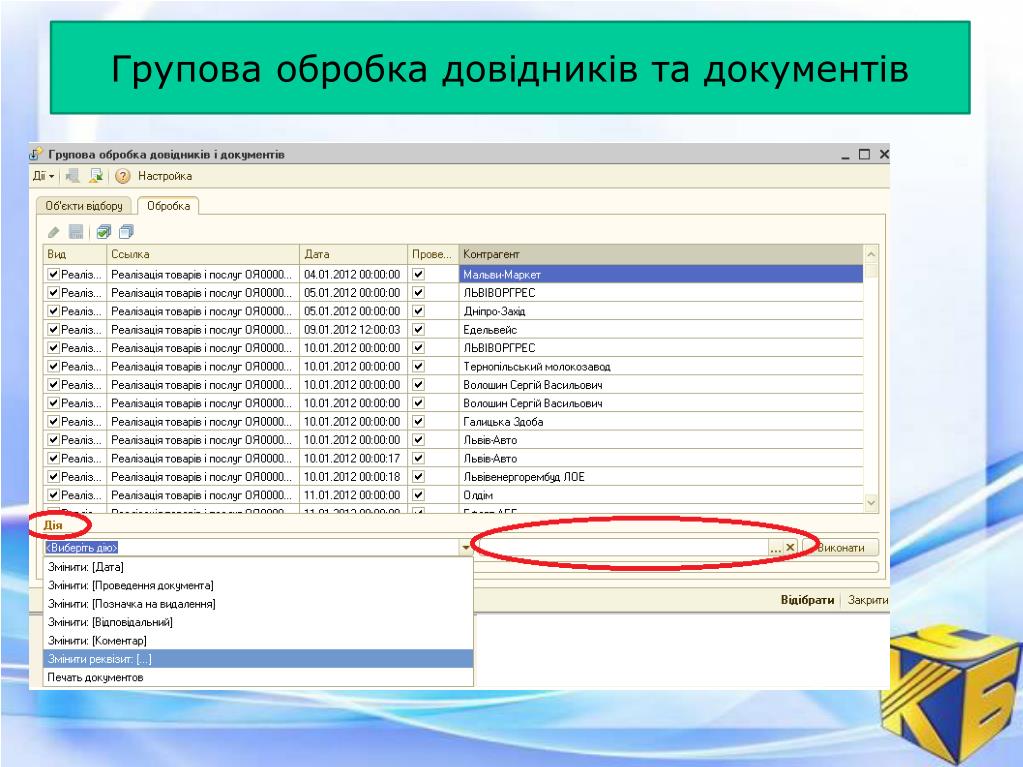Minimize the Групова обробка window

click(x=846, y=155)
